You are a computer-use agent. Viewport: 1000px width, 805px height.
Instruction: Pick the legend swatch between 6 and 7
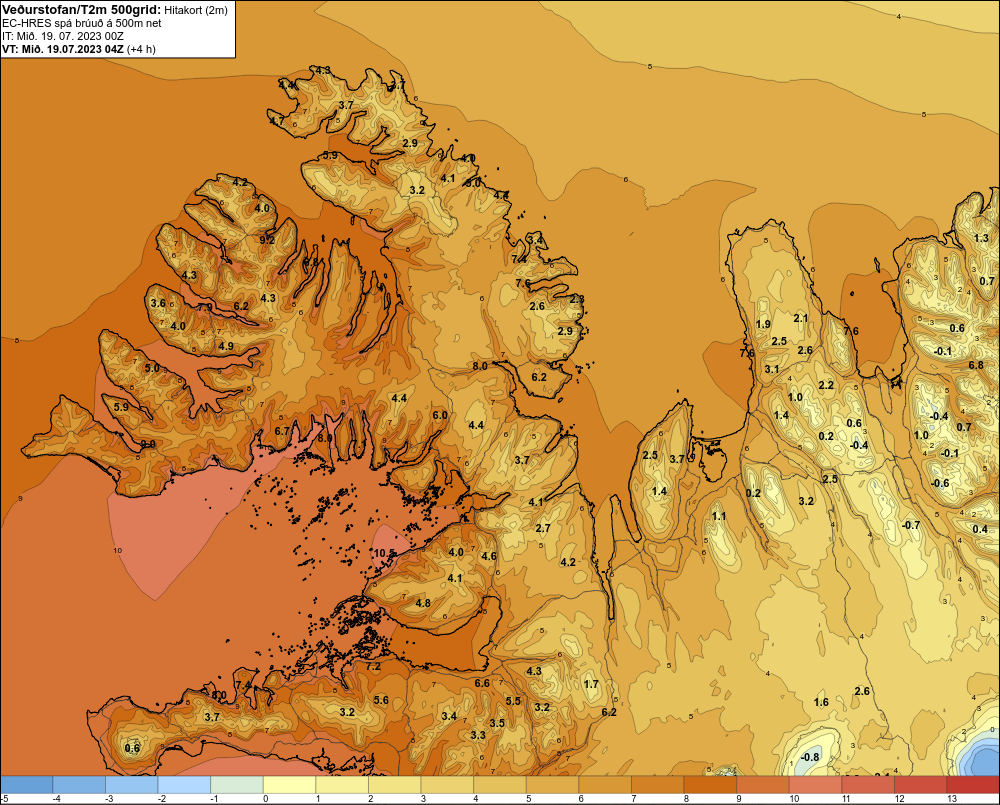click(605, 785)
